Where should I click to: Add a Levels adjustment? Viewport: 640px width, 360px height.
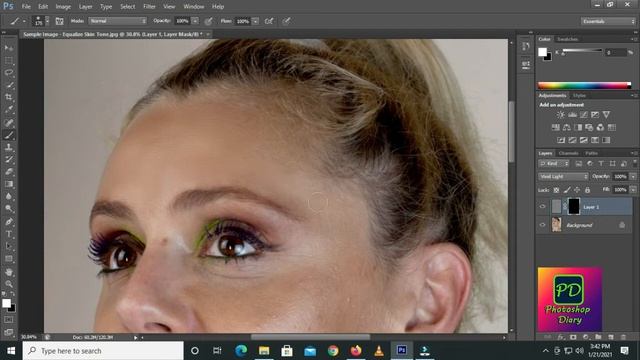573,115
